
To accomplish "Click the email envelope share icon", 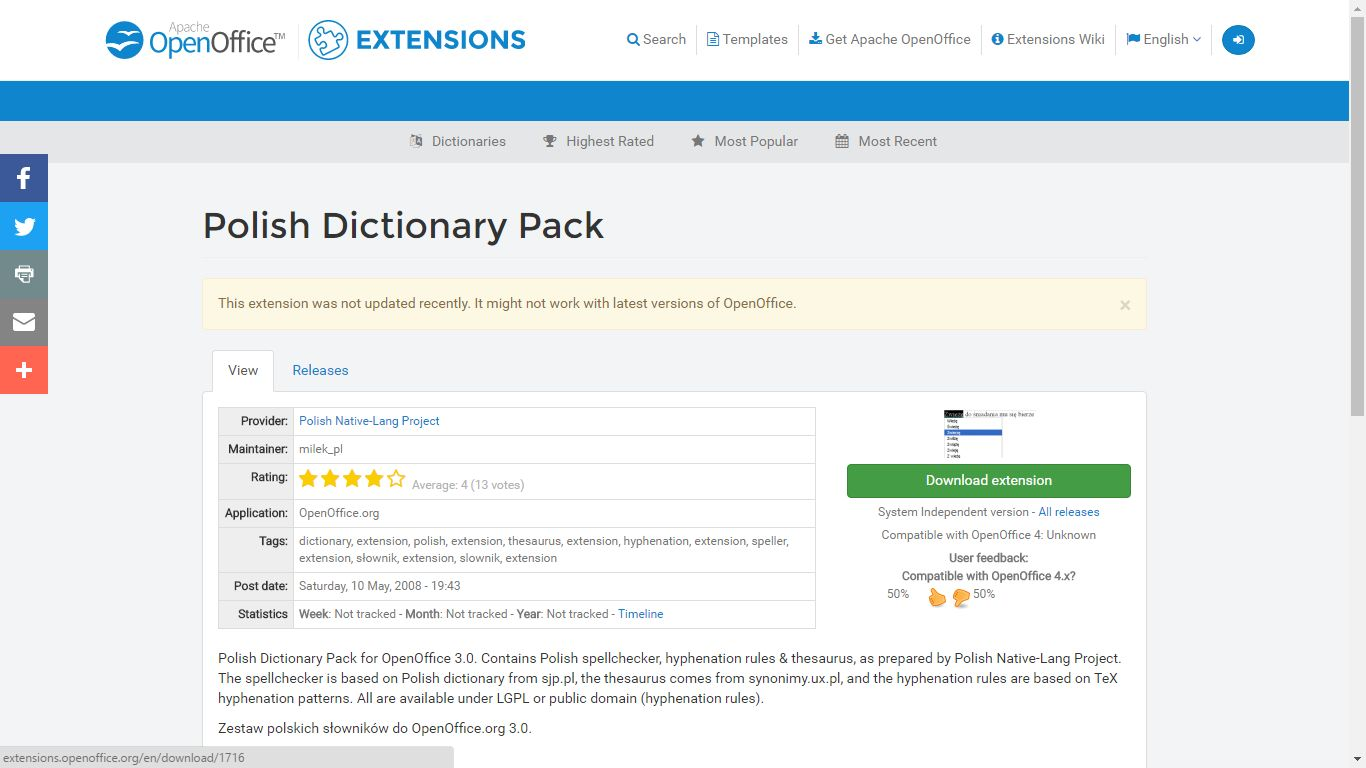I will click(24, 322).
